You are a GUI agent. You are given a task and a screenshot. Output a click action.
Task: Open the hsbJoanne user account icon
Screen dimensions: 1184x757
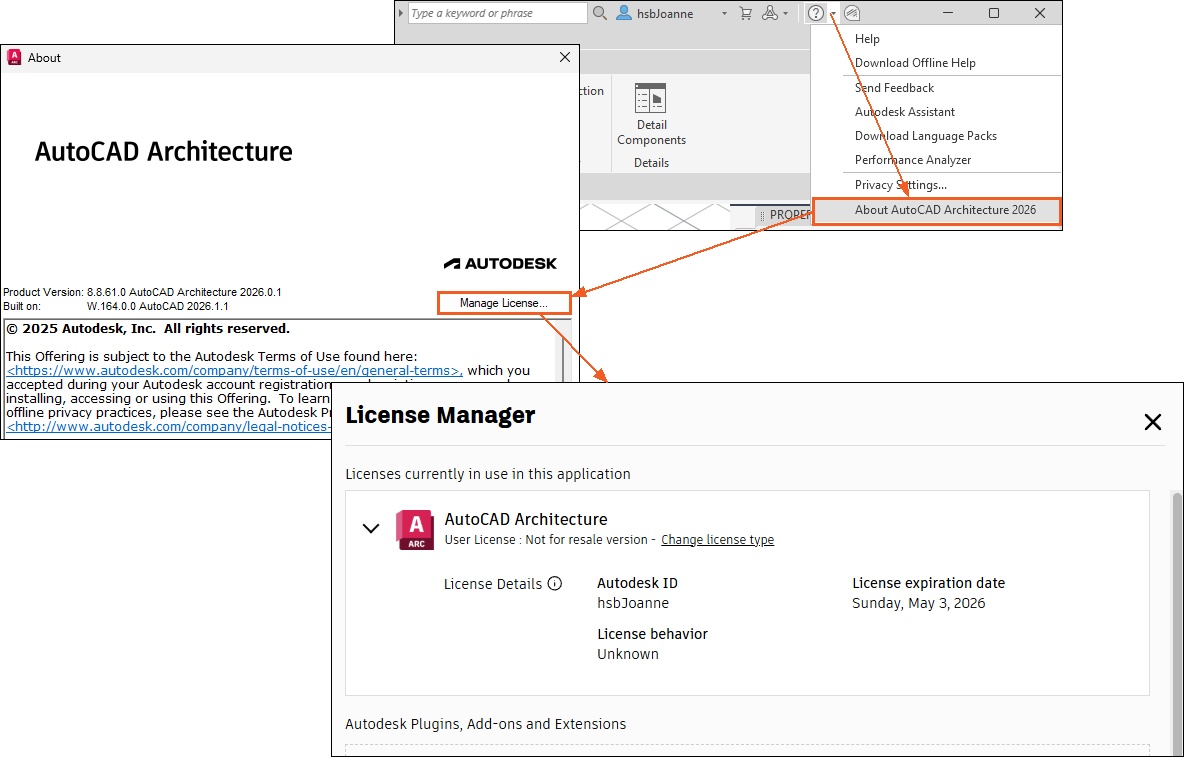coord(624,13)
